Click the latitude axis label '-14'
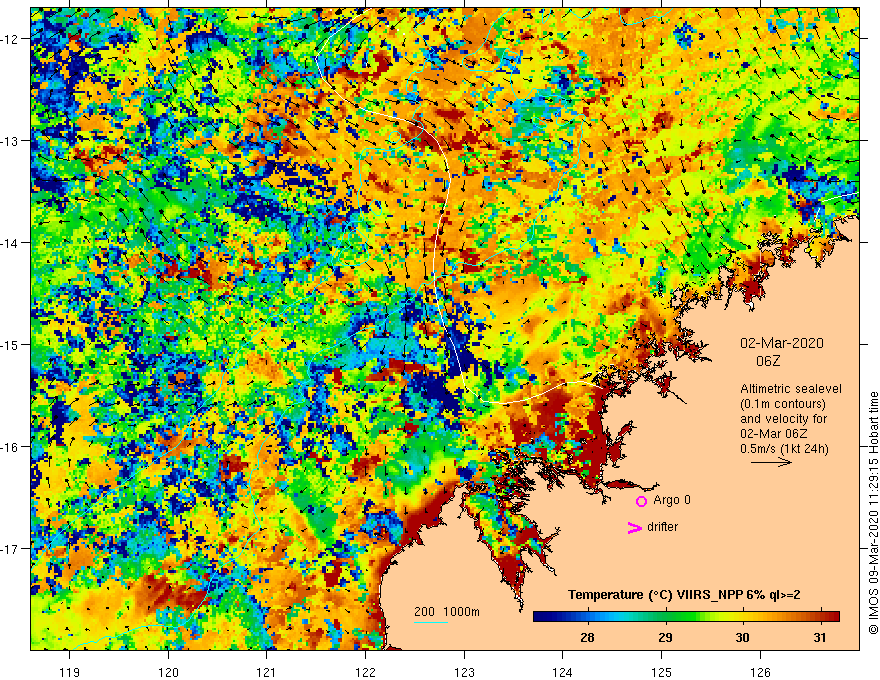The height and width of the screenshot is (680, 880). coord(11,243)
